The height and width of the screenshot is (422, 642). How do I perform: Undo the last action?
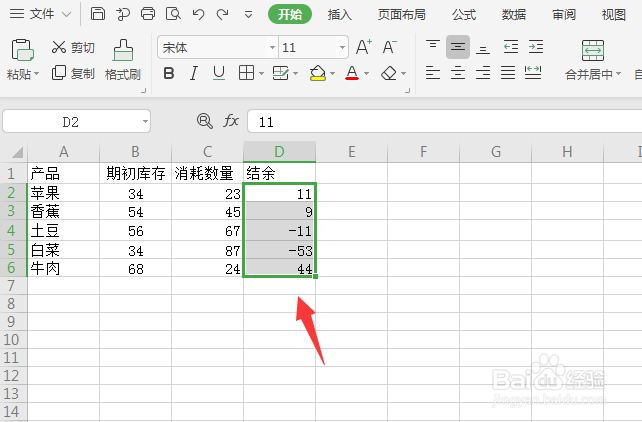click(199, 14)
